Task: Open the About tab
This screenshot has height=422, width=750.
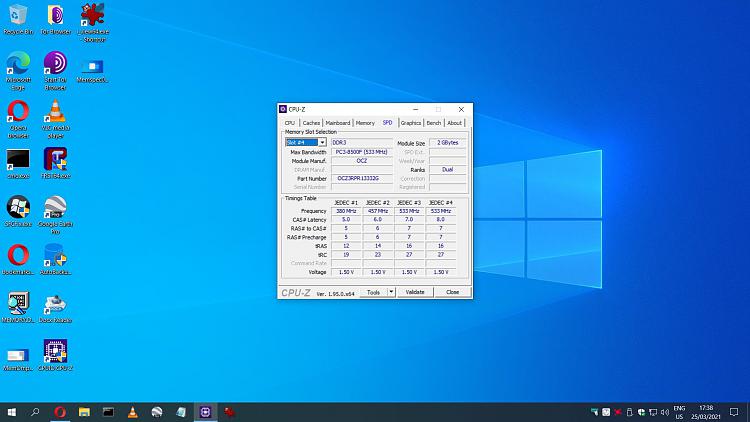Action: pyautogui.click(x=454, y=123)
